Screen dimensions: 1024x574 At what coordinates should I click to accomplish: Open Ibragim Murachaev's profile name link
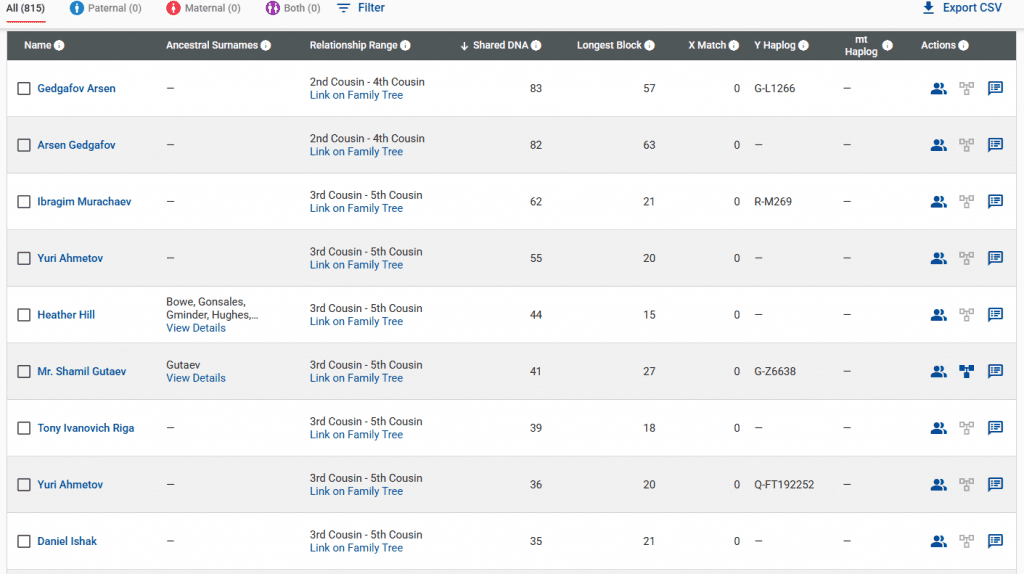click(x=84, y=202)
